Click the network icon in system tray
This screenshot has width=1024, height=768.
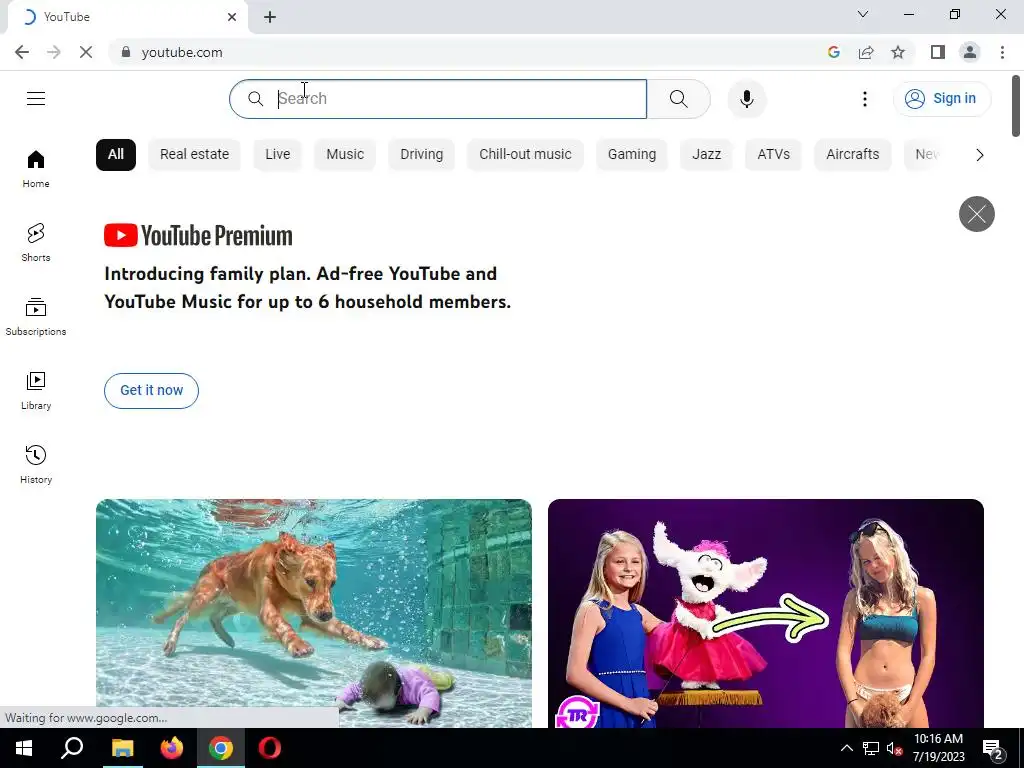871,748
